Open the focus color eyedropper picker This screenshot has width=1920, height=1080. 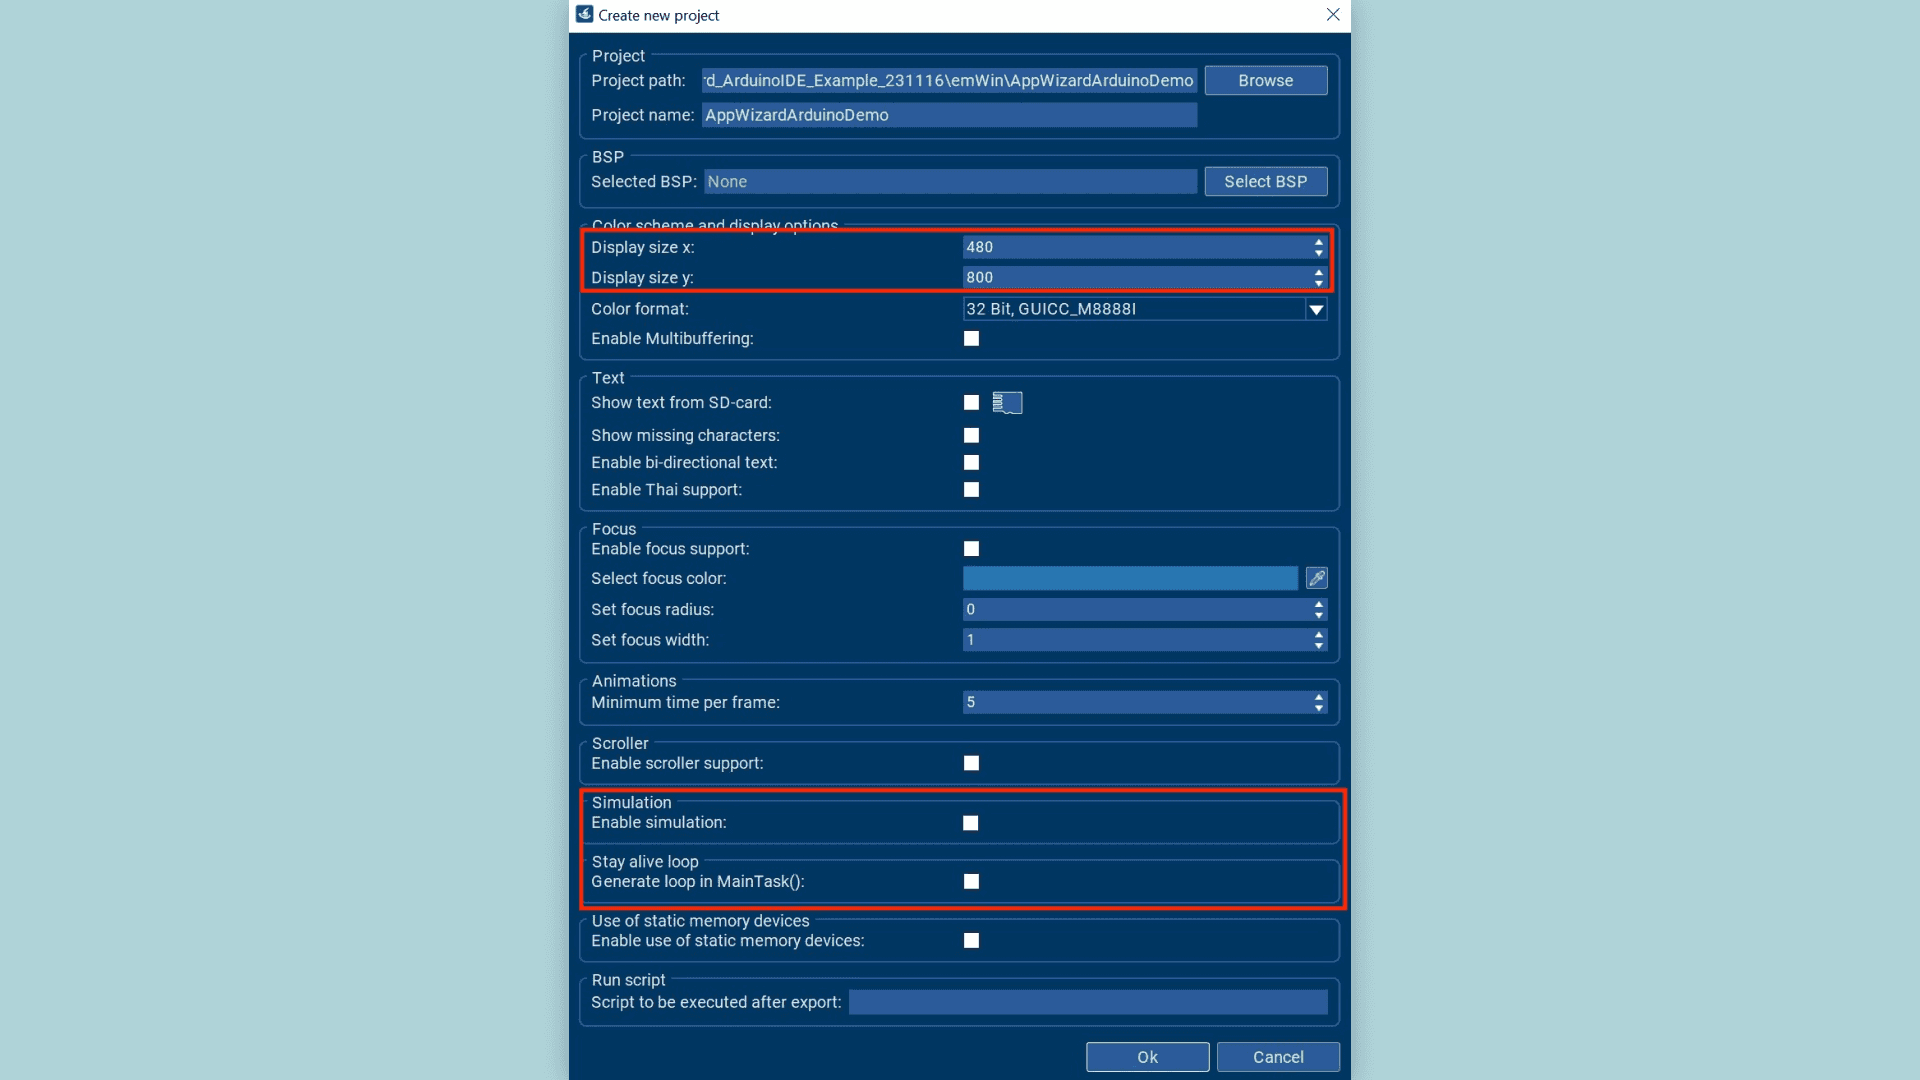tap(1317, 578)
